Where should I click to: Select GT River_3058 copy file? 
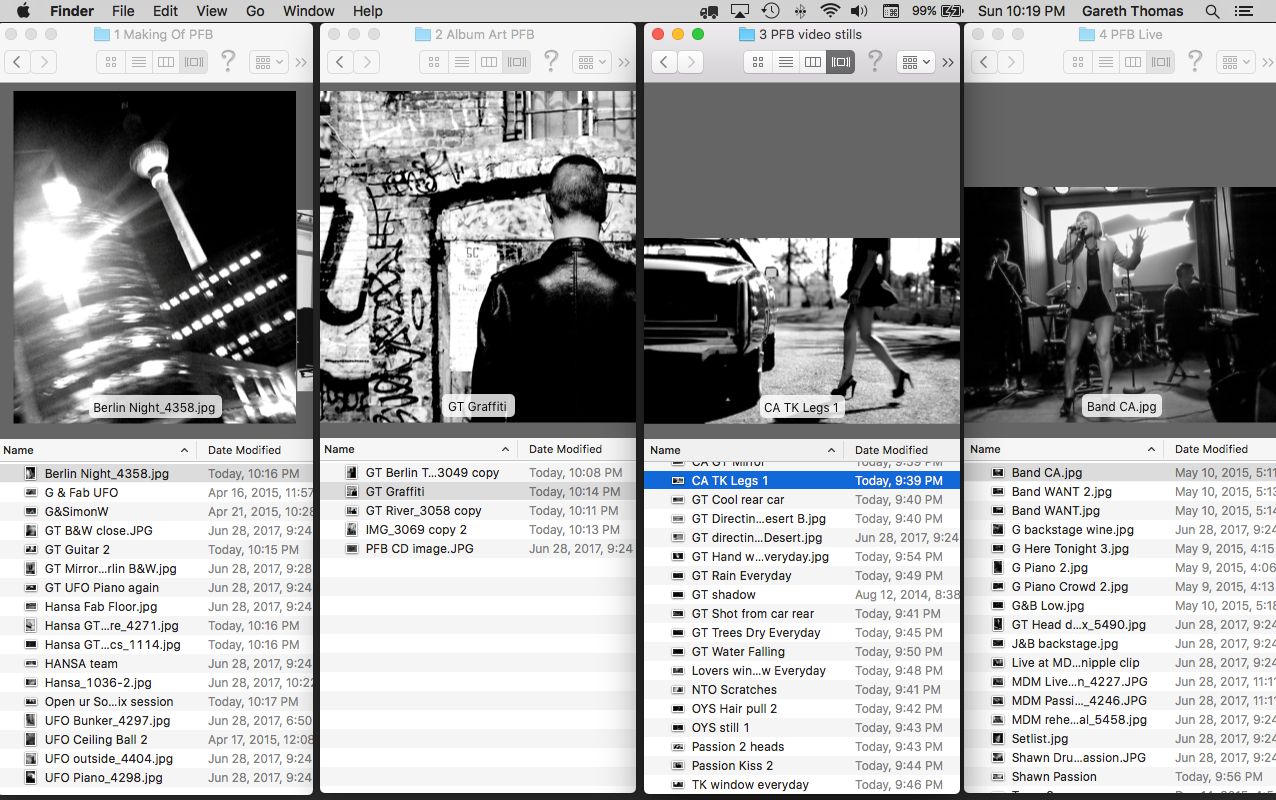coord(478,511)
